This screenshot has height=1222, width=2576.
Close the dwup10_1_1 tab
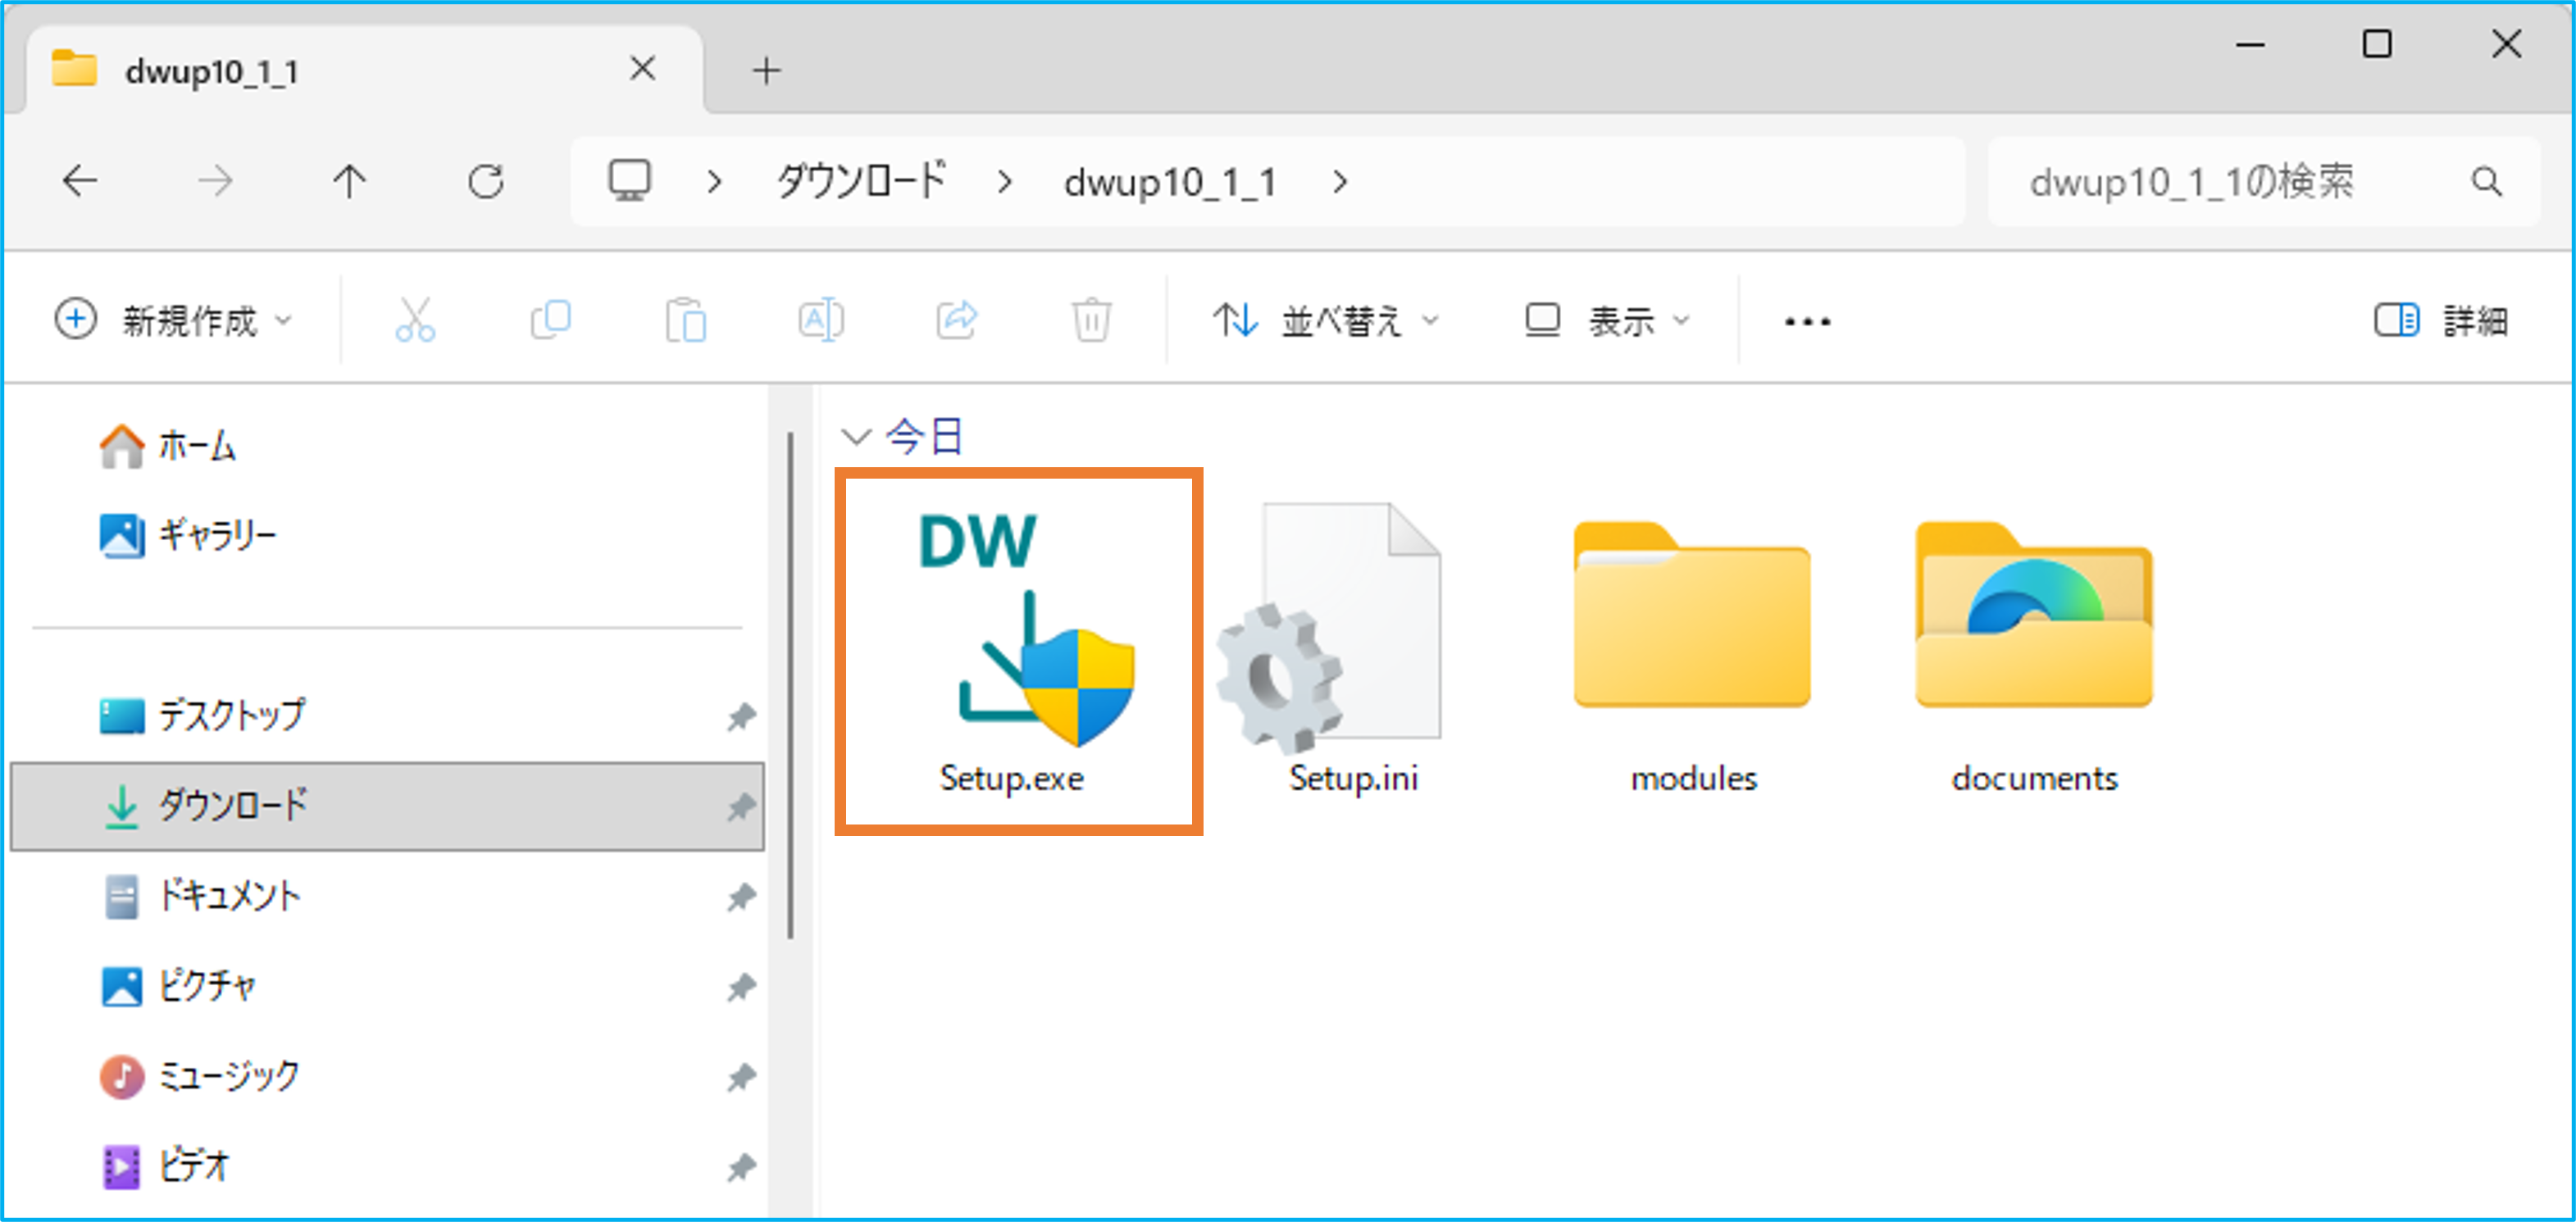coord(642,69)
